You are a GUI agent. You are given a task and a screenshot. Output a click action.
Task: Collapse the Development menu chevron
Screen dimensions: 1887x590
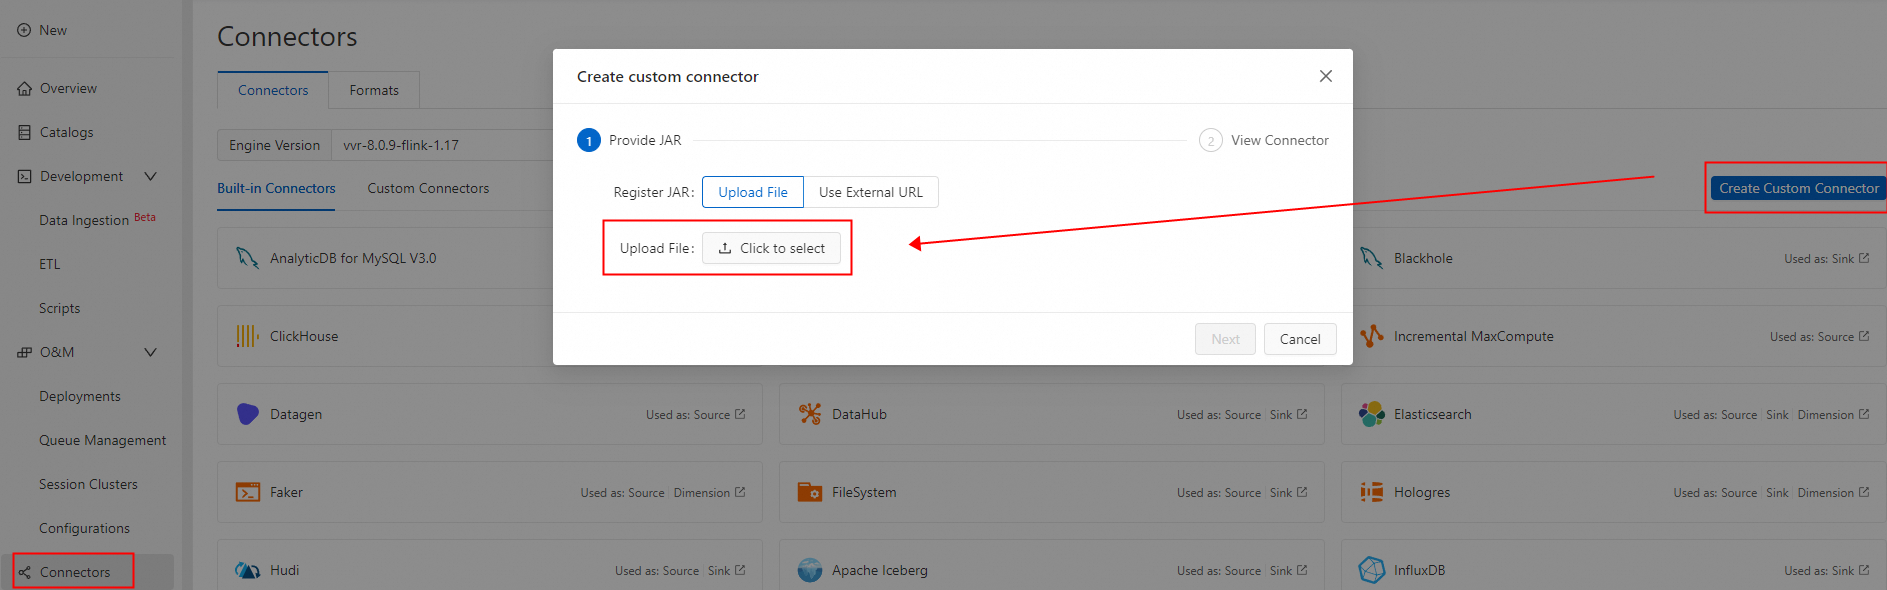coord(151,176)
